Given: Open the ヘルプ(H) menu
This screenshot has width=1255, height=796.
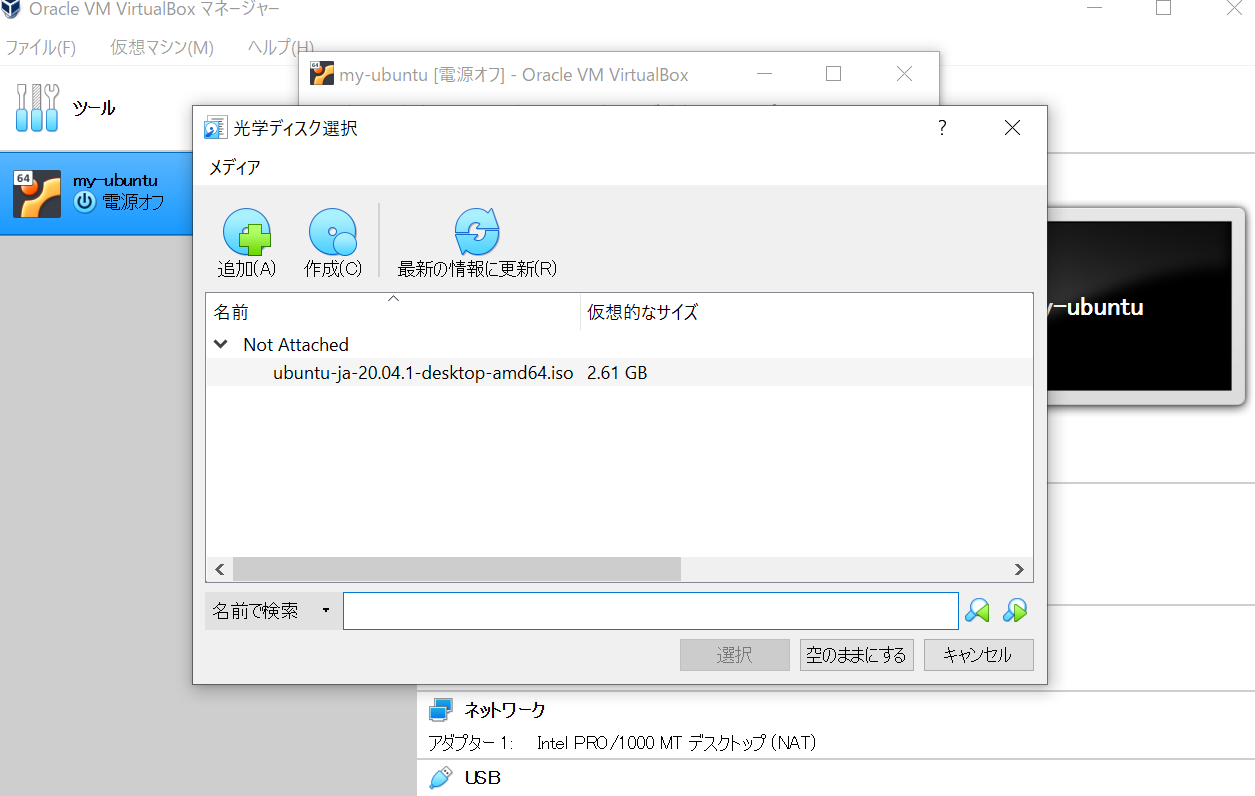Looking at the screenshot, I should (x=281, y=47).
